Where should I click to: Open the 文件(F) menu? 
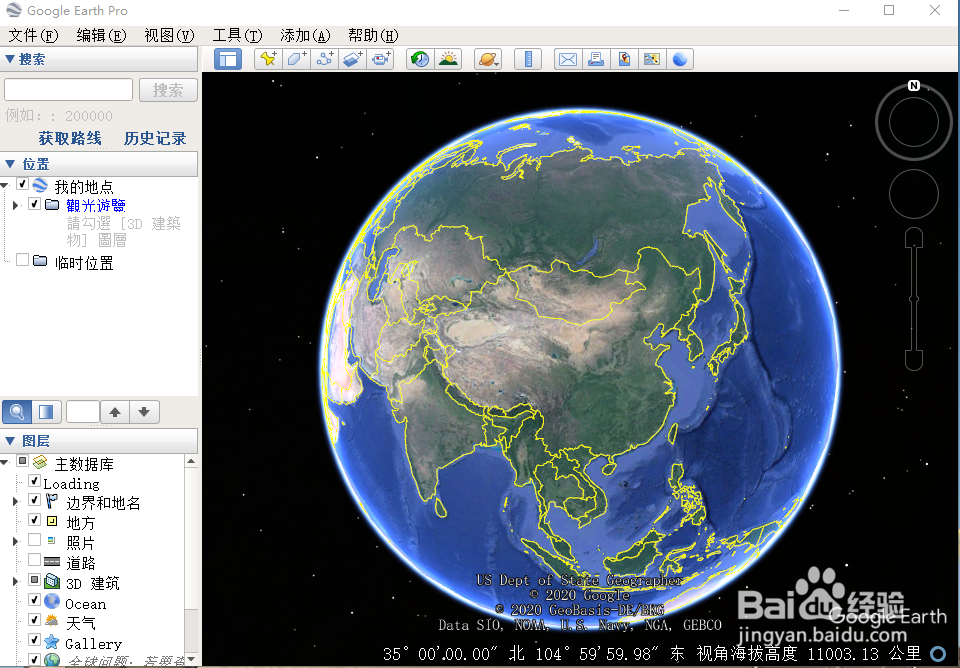point(33,36)
